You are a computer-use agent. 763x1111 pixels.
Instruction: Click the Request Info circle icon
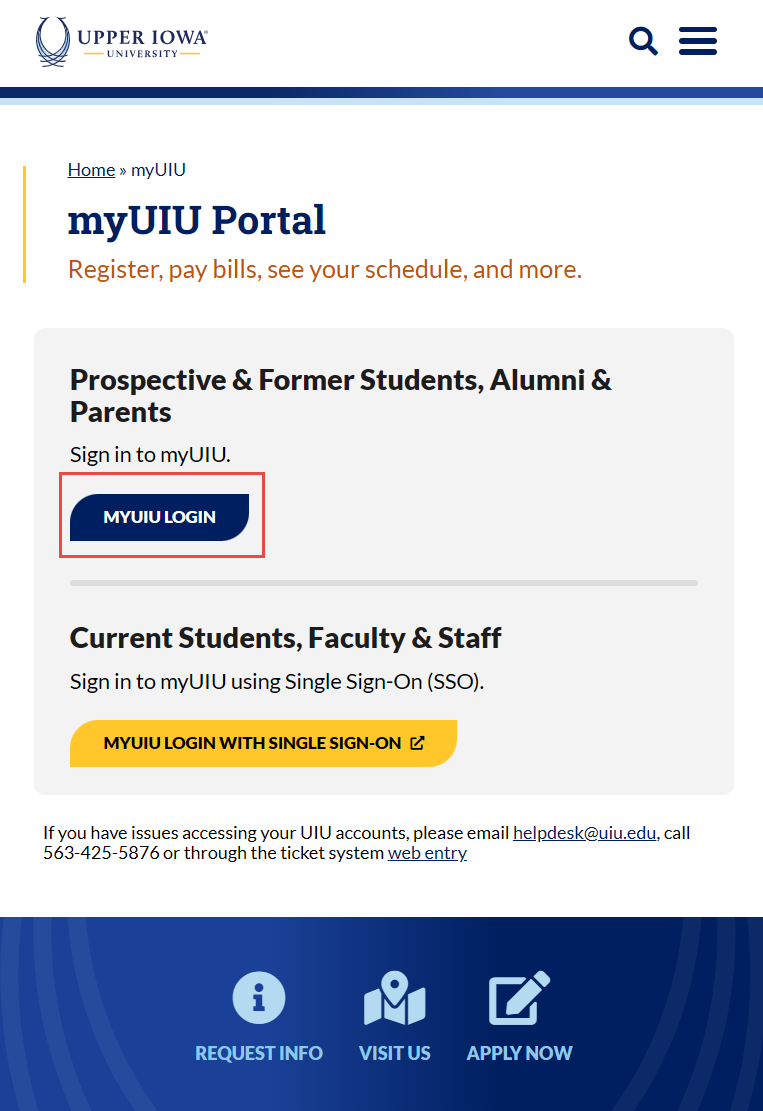tap(259, 997)
